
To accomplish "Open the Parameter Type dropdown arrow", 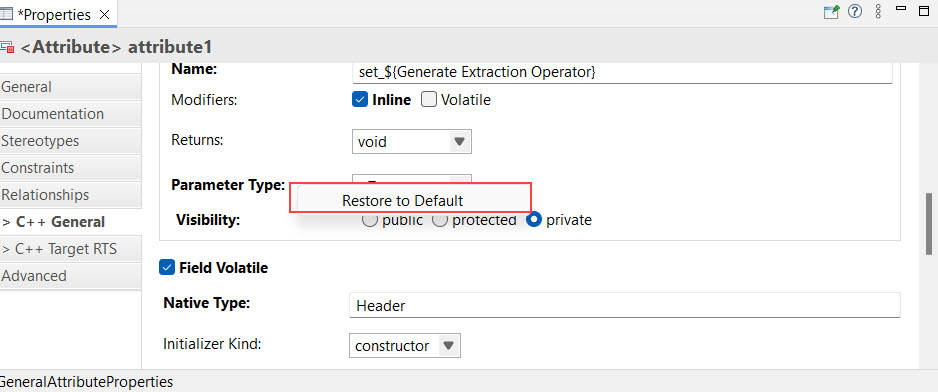I will [460, 180].
